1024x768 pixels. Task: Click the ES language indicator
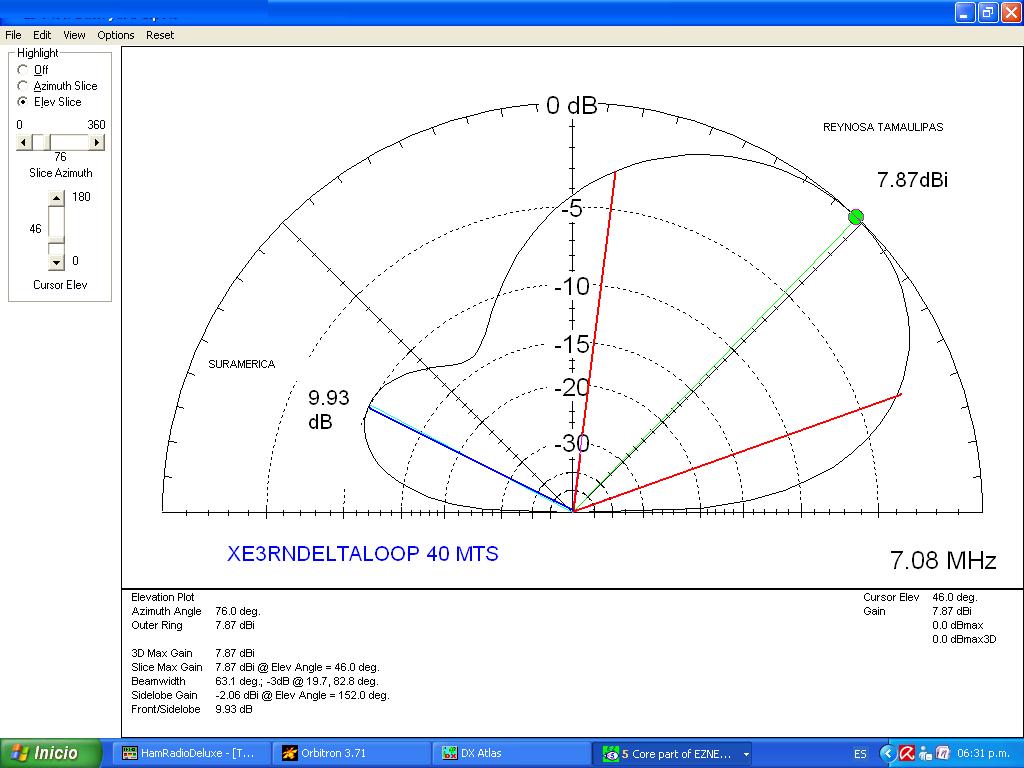tap(860, 754)
